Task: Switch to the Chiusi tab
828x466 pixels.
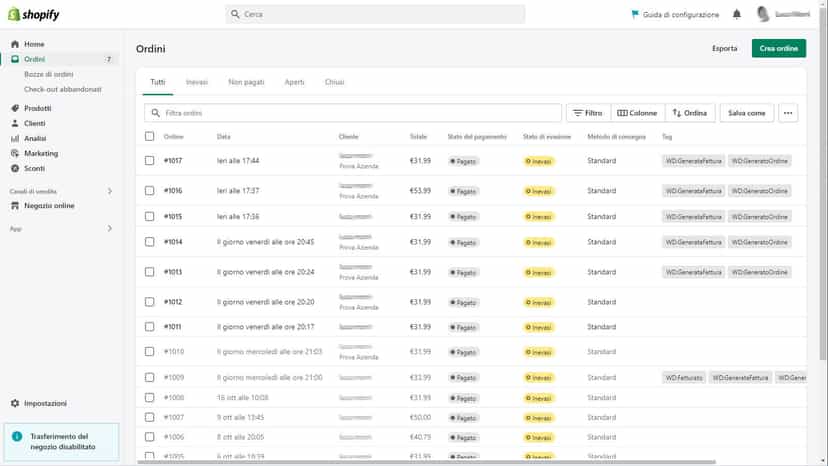Action: click(334, 82)
